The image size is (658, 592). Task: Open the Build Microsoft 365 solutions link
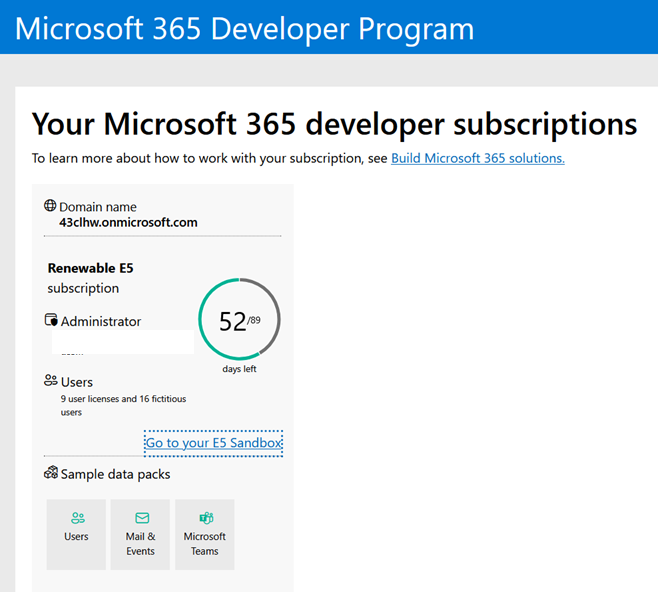pyautogui.click(x=478, y=158)
